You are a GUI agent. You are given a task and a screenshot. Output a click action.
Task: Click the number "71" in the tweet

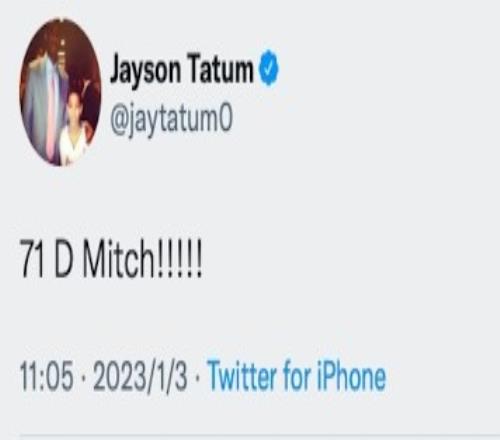pyautogui.click(x=32, y=259)
